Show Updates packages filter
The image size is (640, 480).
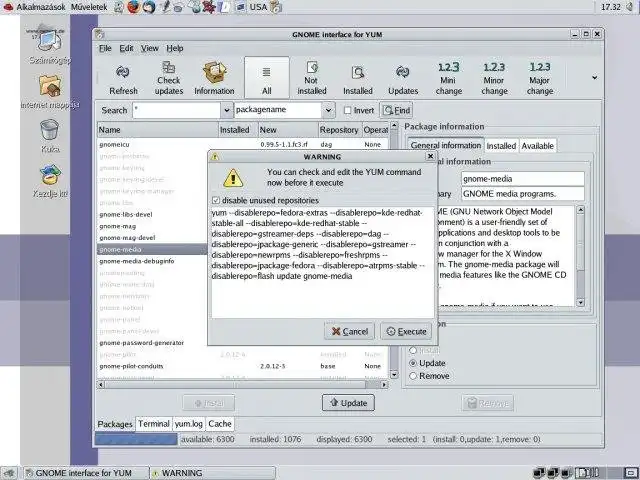(x=403, y=80)
